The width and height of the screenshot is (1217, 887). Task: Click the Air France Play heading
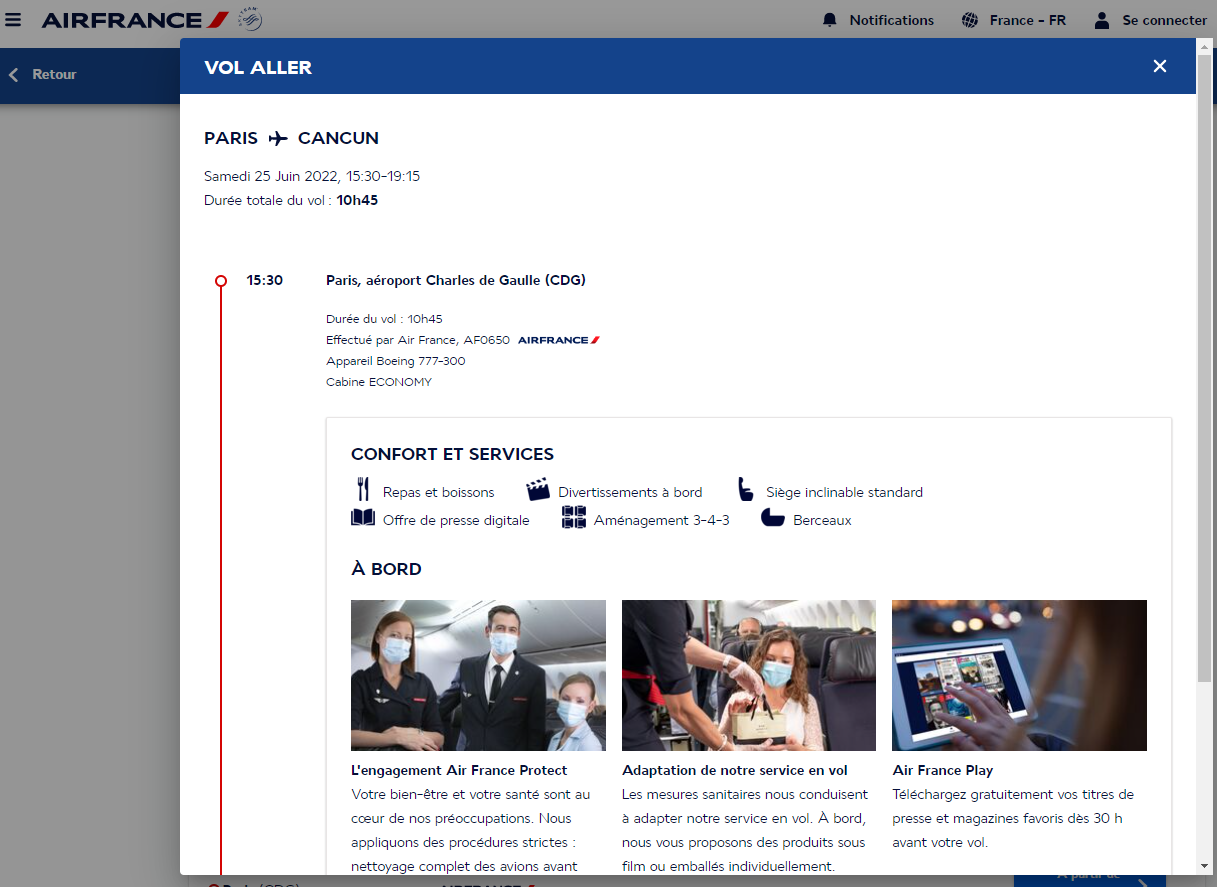pos(943,771)
